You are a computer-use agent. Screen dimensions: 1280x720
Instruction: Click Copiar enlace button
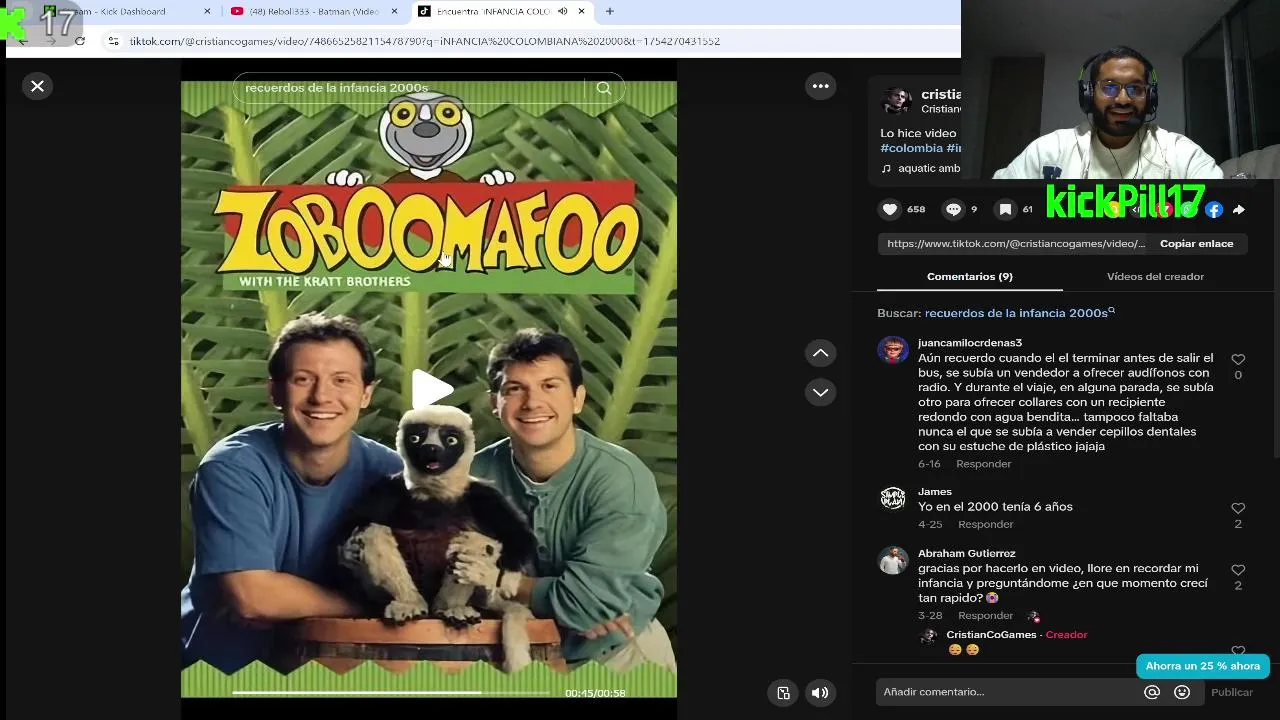point(1196,244)
